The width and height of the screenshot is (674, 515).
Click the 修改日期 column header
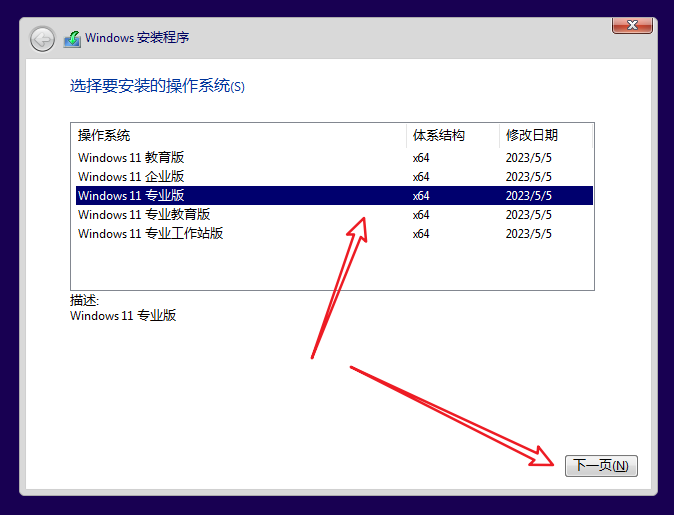545,135
